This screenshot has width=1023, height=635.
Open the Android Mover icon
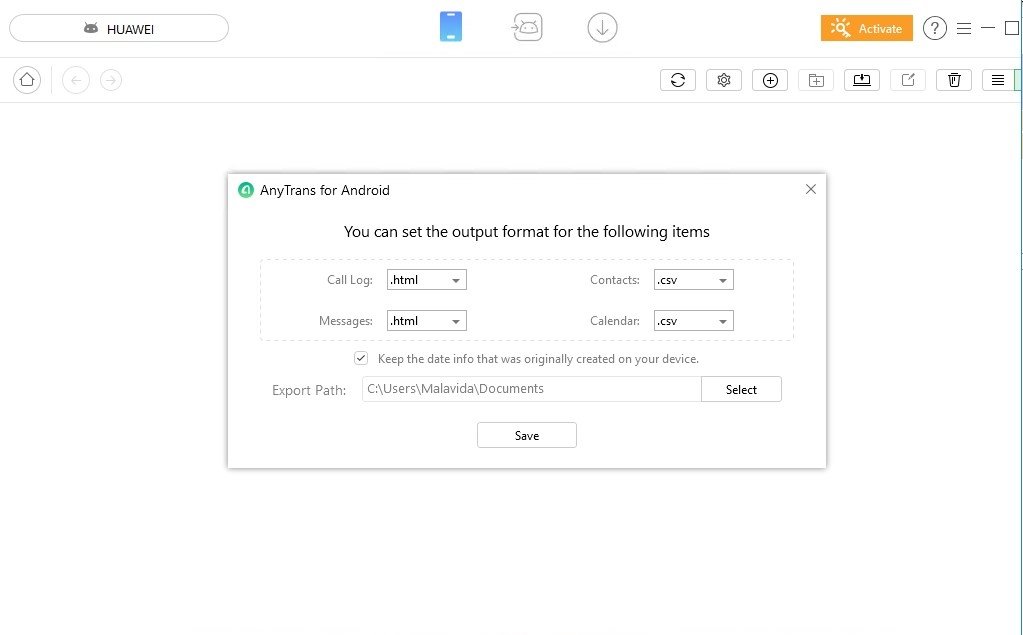pos(527,27)
